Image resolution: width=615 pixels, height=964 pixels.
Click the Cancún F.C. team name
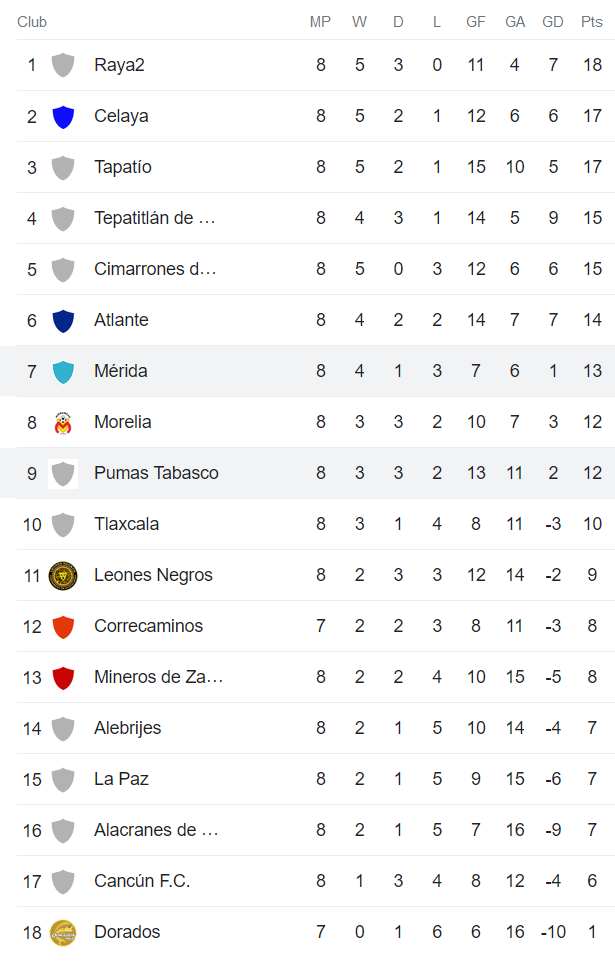pyautogui.click(x=142, y=881)
